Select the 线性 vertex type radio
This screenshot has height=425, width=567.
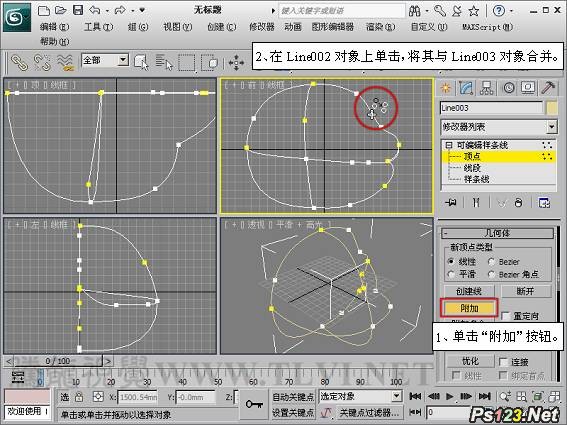(451, 261)
